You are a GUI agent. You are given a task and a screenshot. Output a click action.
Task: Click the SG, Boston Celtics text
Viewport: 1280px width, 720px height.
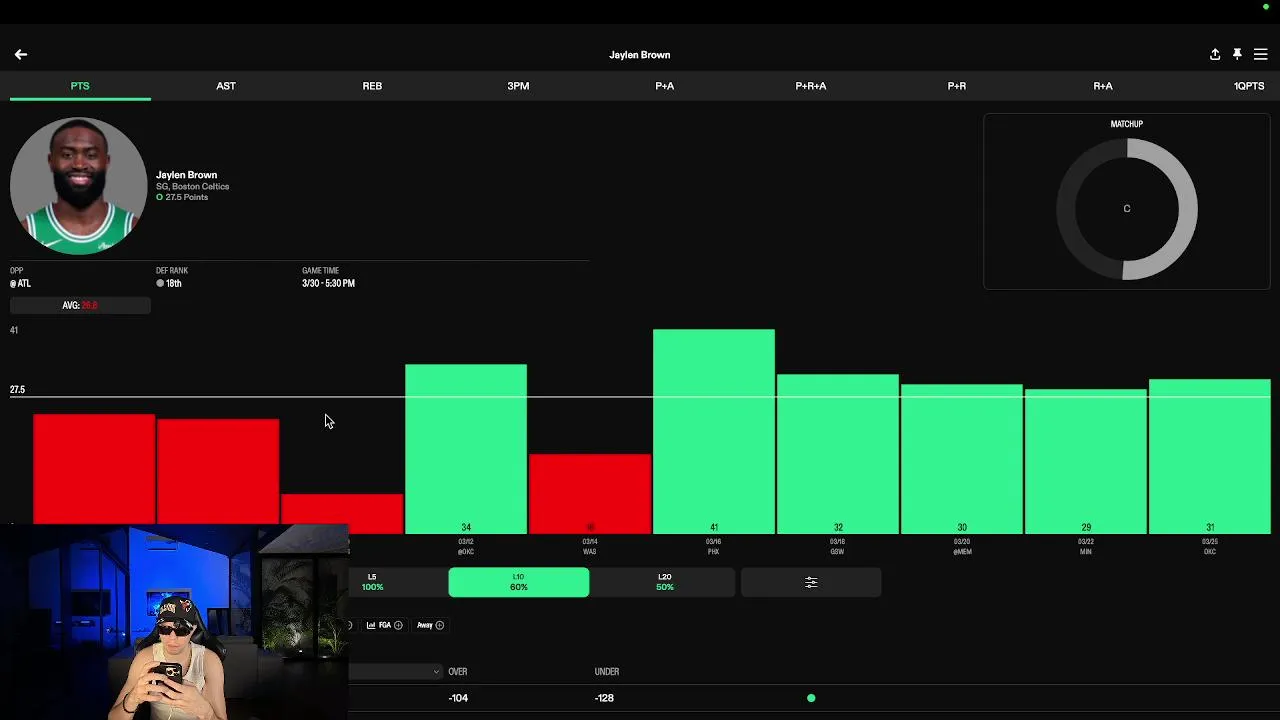(x=192, y=187)
